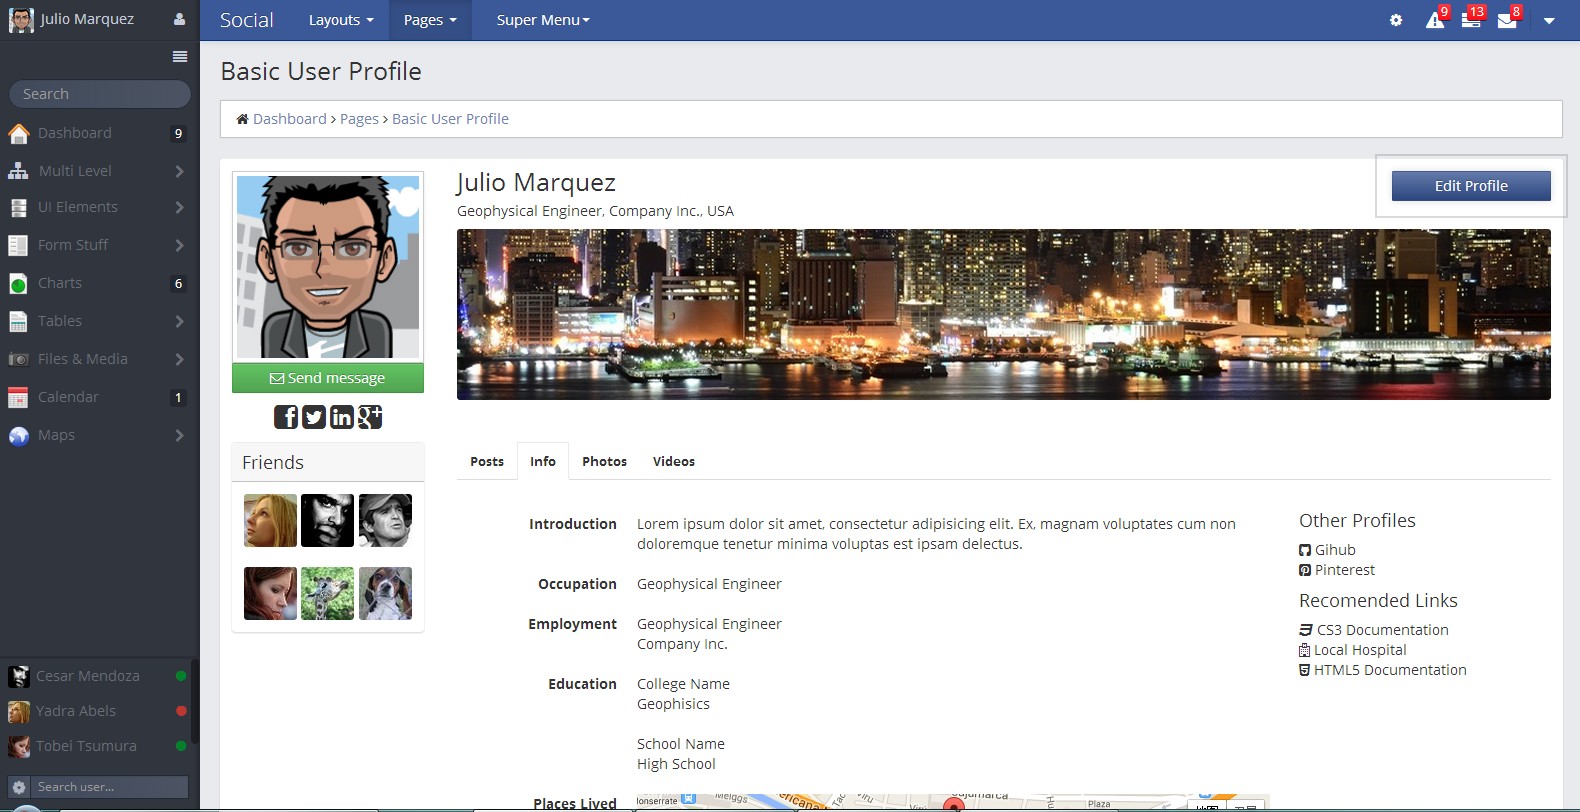Open messages envelope icon with badge 8
Screen dimensions: 1580x812
point(1508,19)
